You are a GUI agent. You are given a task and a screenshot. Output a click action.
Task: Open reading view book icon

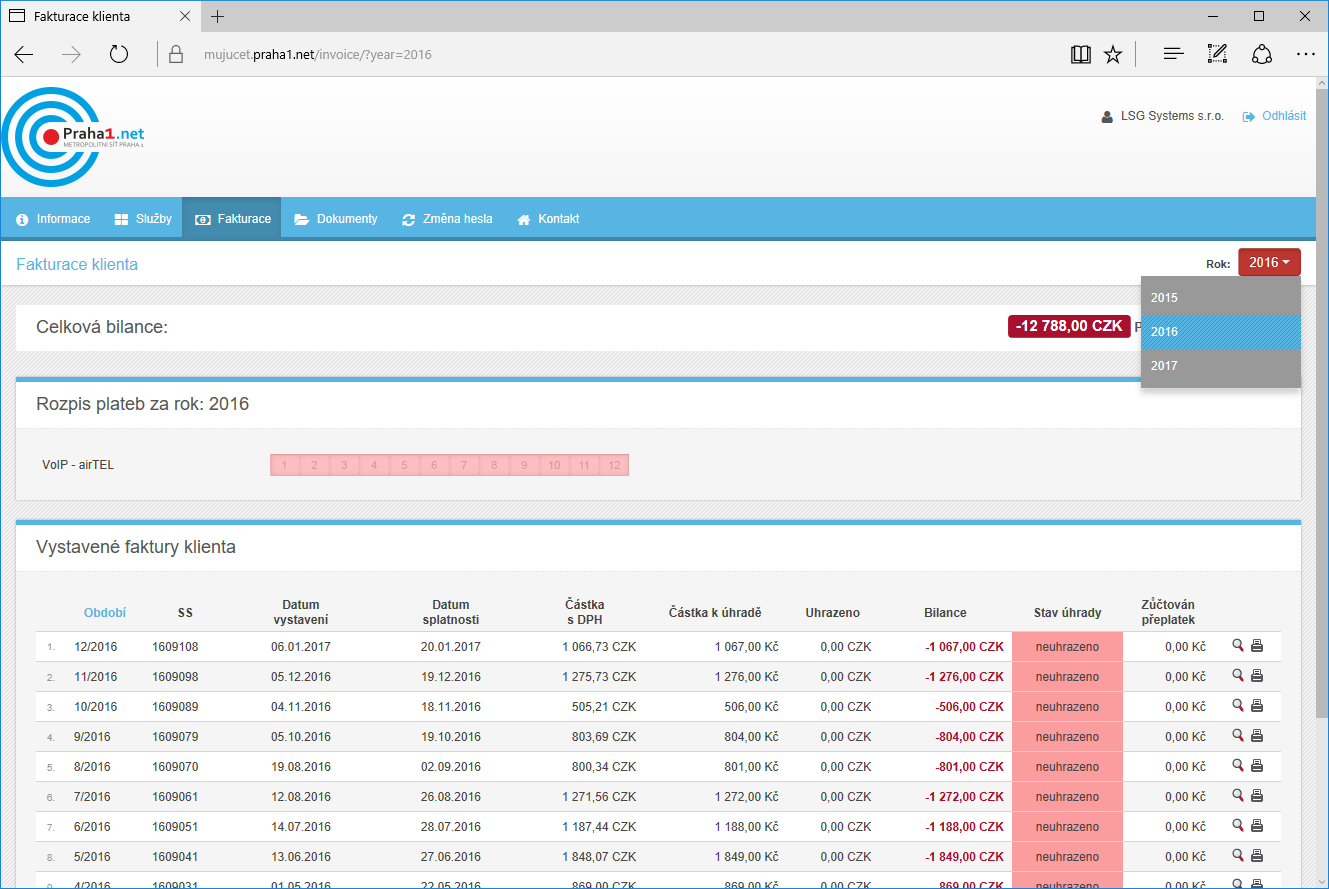coord(1080,55)
